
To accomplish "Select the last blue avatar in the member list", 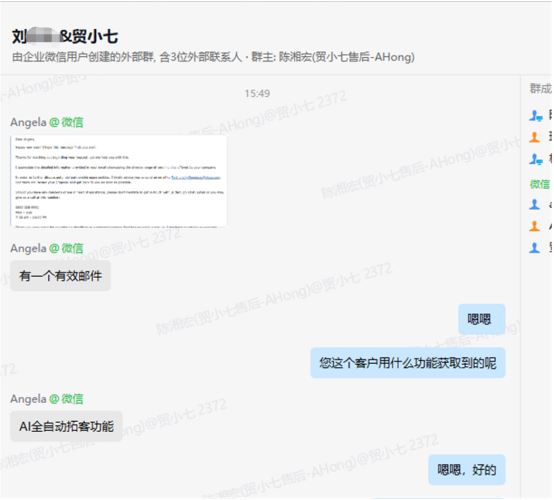I will 535,247.
